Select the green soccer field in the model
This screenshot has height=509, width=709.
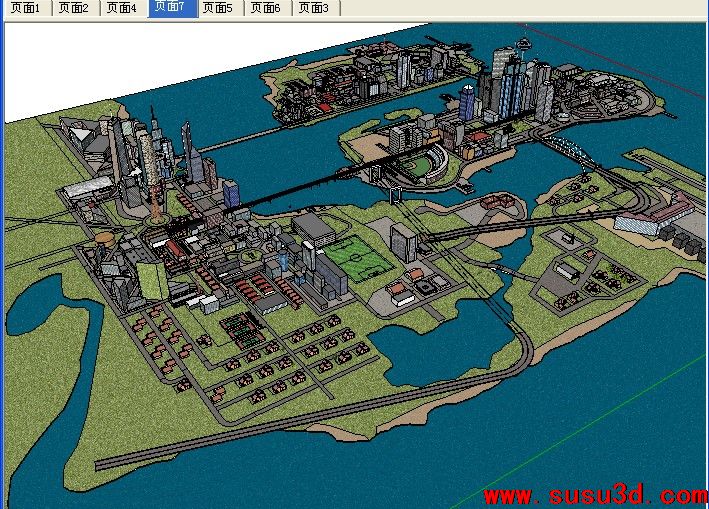[x=357, y=259]
